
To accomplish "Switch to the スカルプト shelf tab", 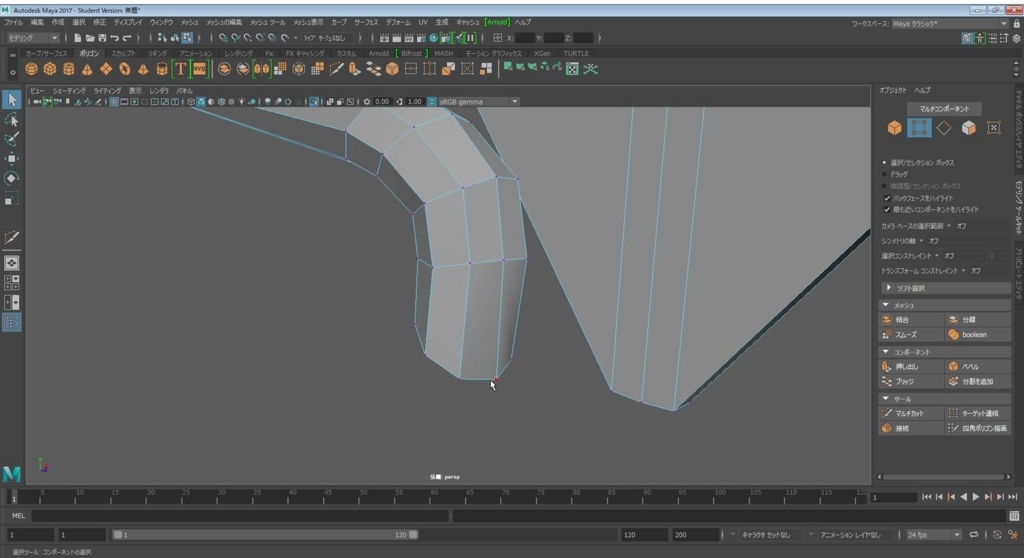I will coord(123,54).
